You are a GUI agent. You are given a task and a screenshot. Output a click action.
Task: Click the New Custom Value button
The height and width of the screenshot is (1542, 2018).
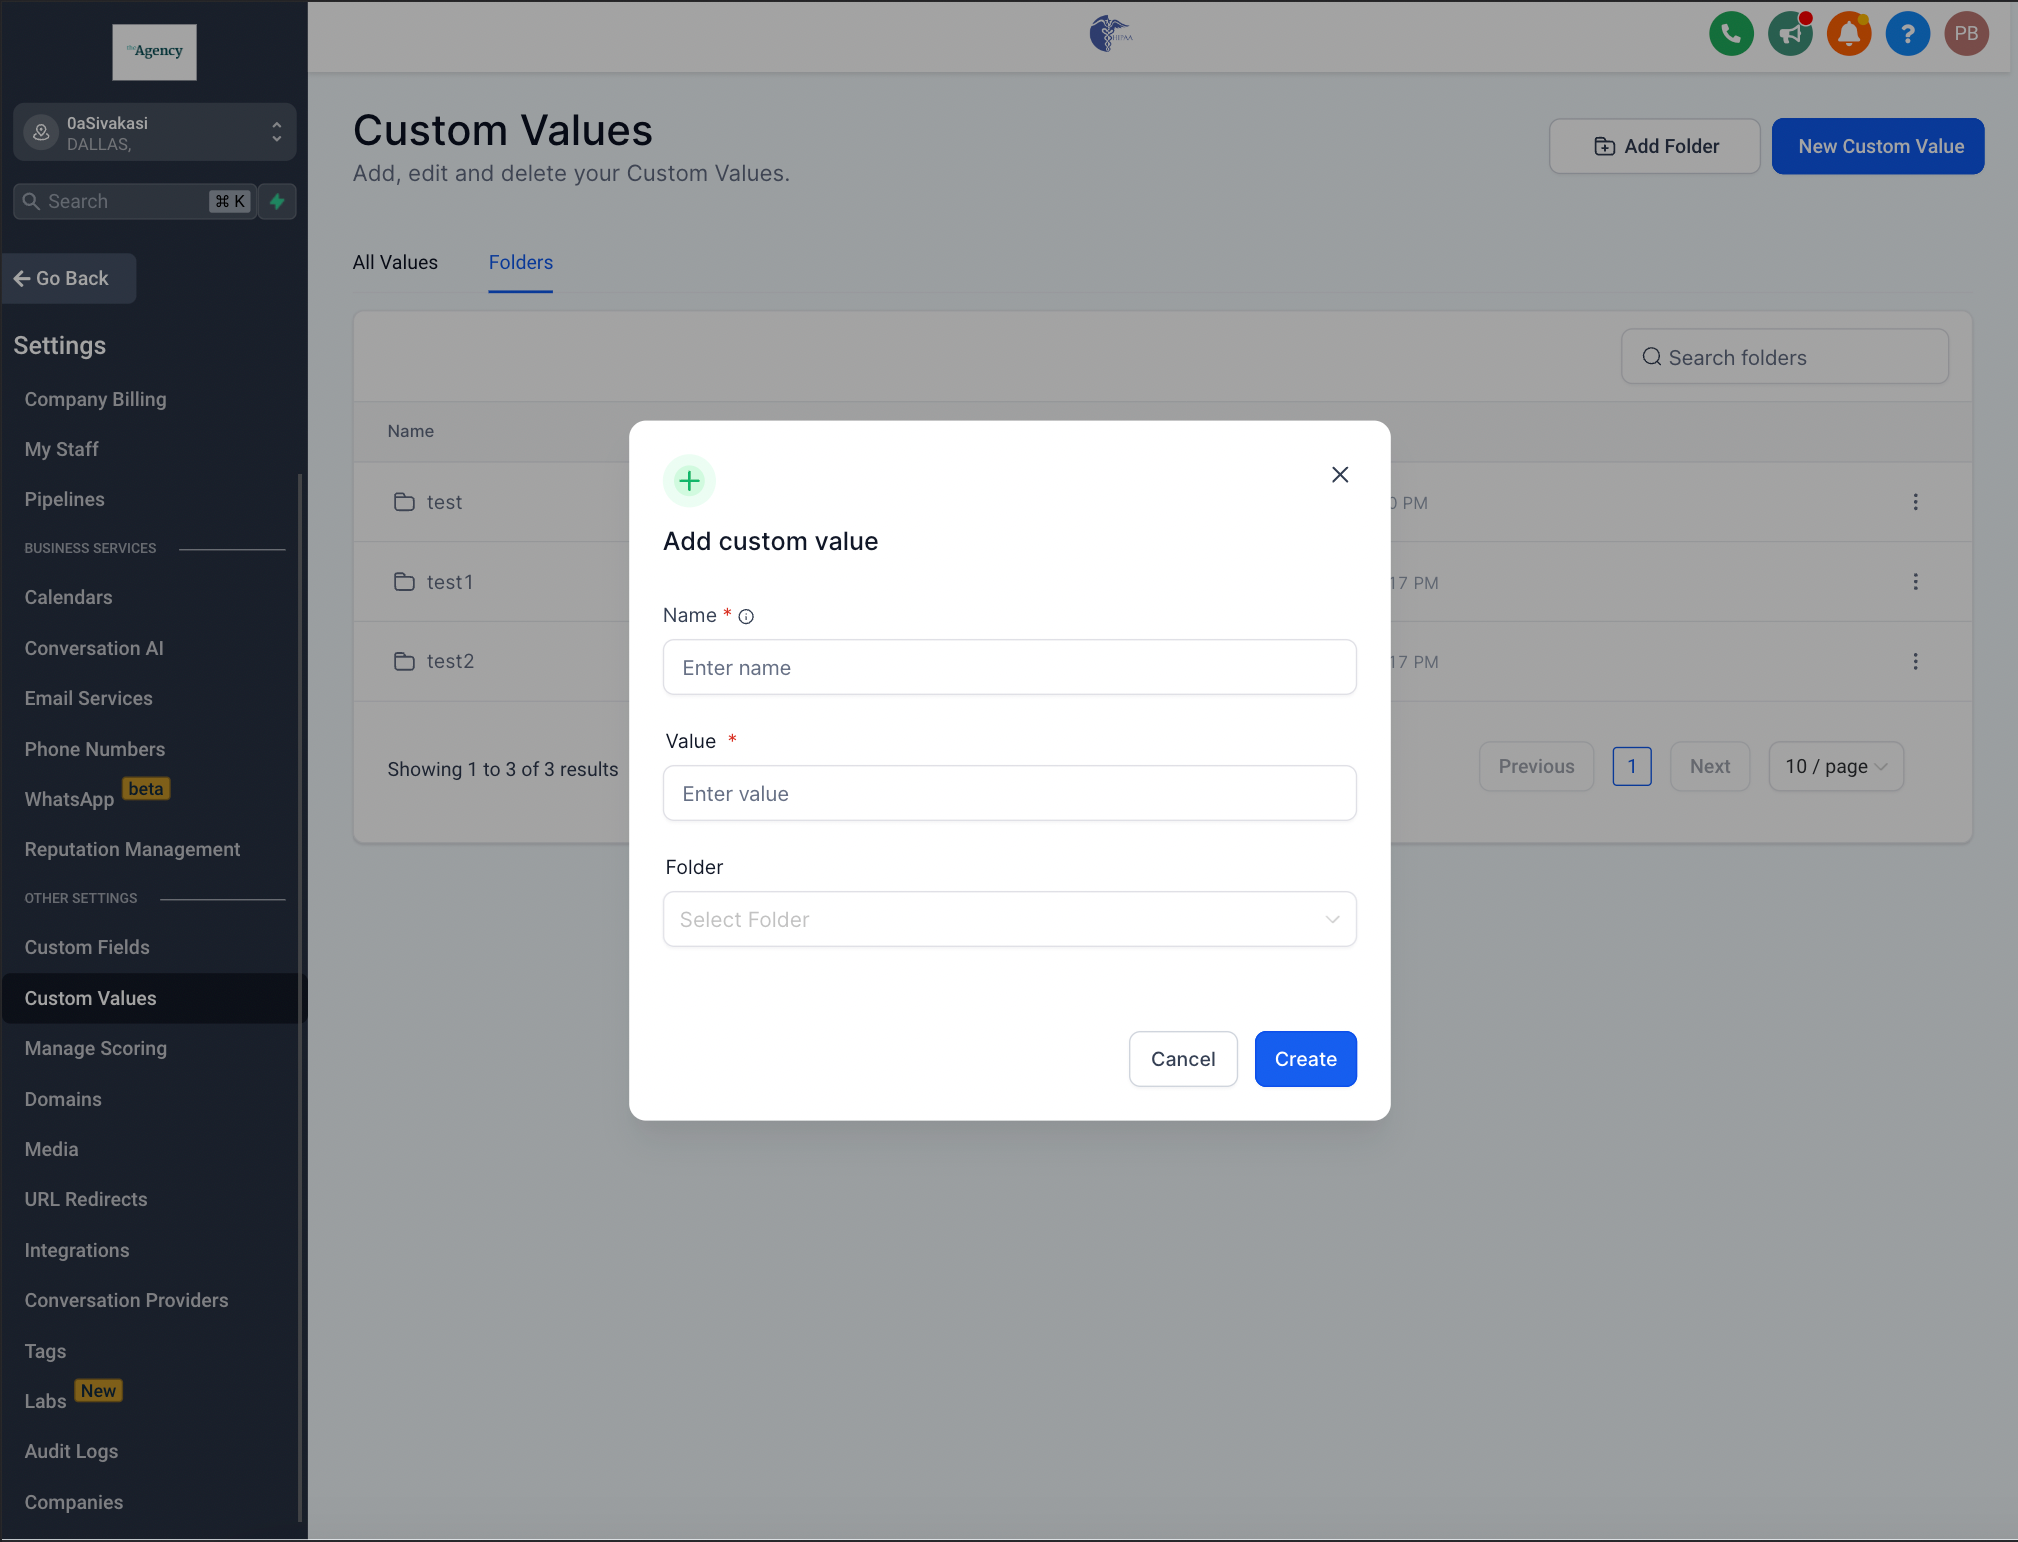click(x=1880, y=146)
